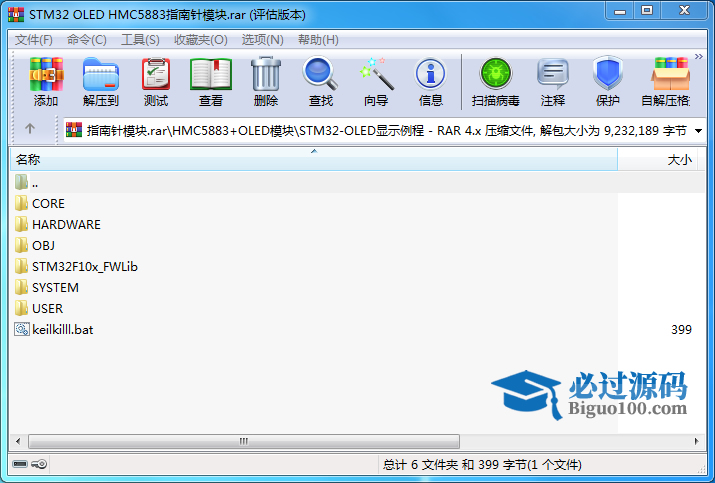The image size is (715, 483).
Task: Open the Find (查找) magnifier icon
Action: pyautogui.click(x=321, y=73)
